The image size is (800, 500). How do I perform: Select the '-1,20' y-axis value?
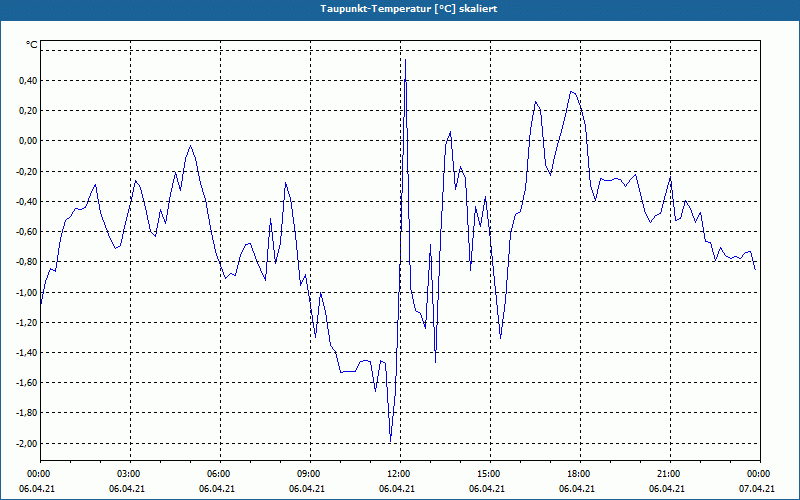[27, 322]
